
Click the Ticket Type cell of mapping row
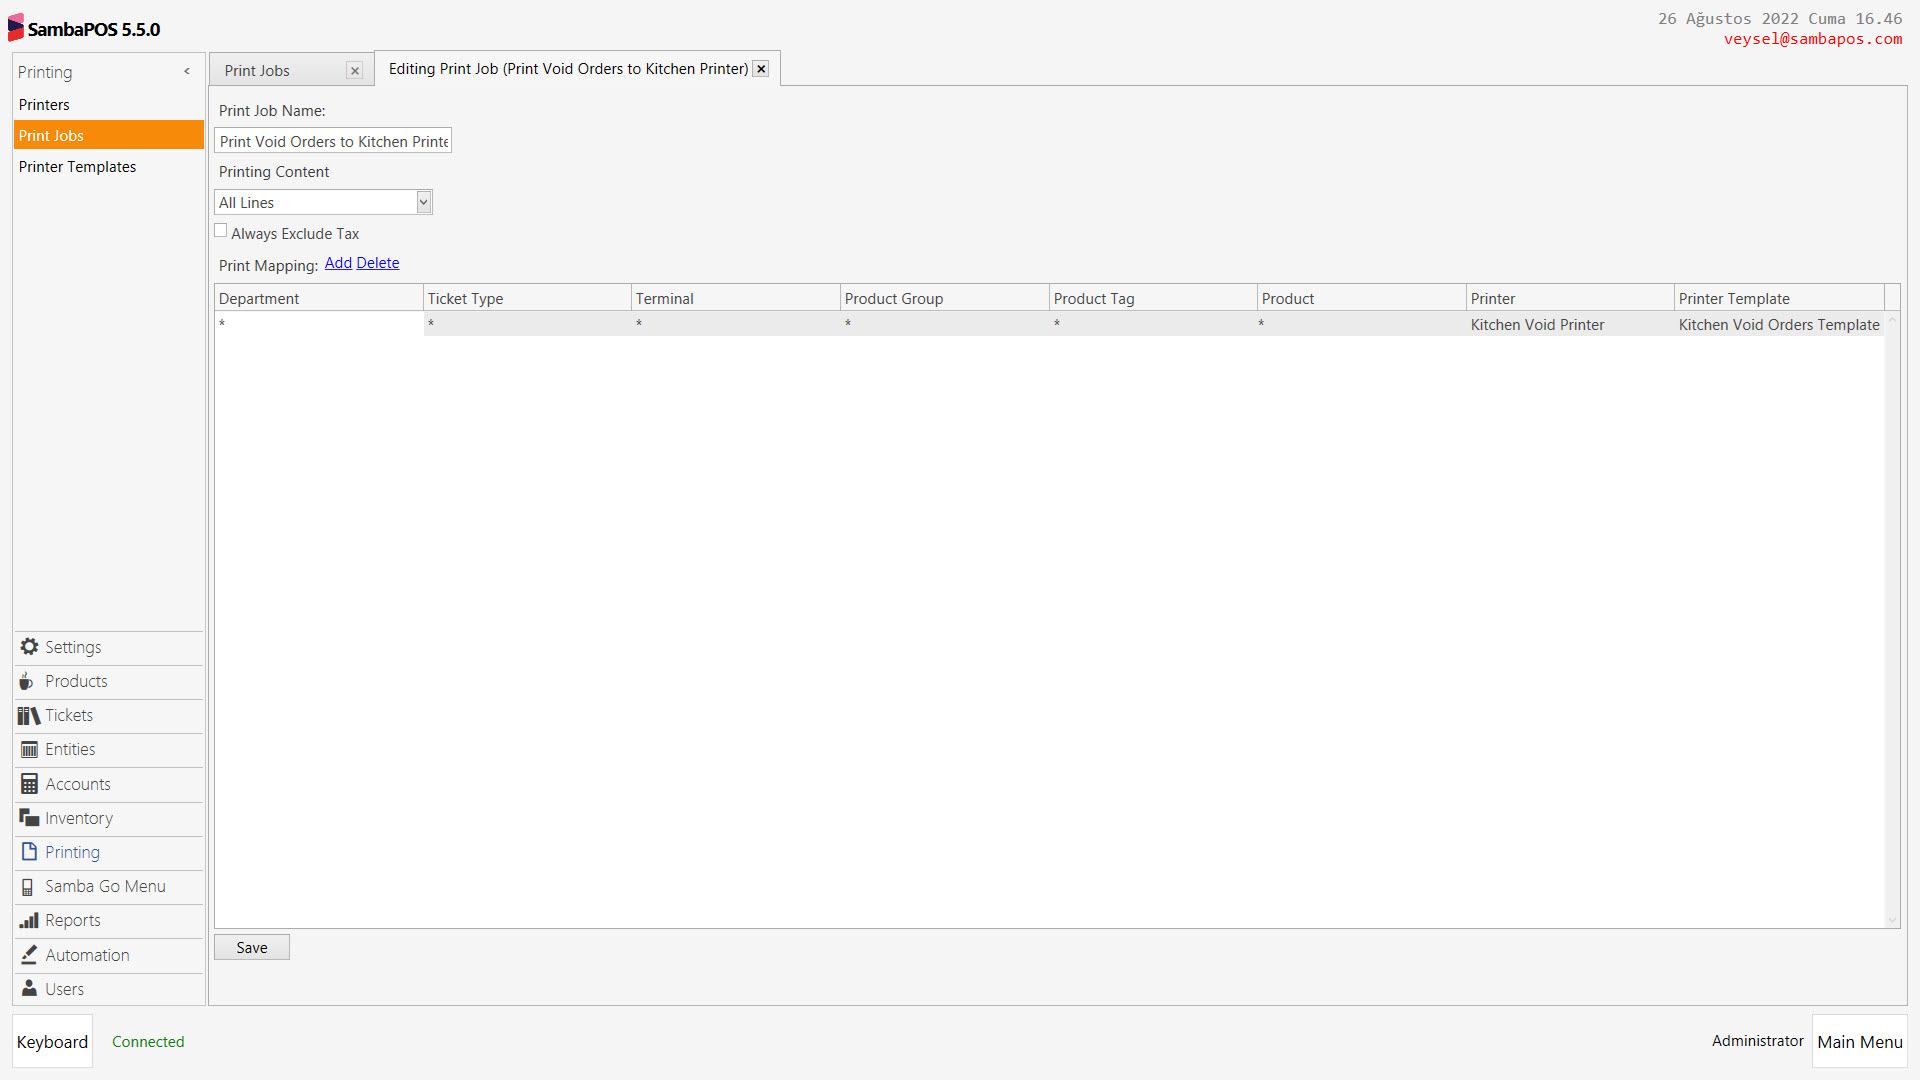[527, 324]
